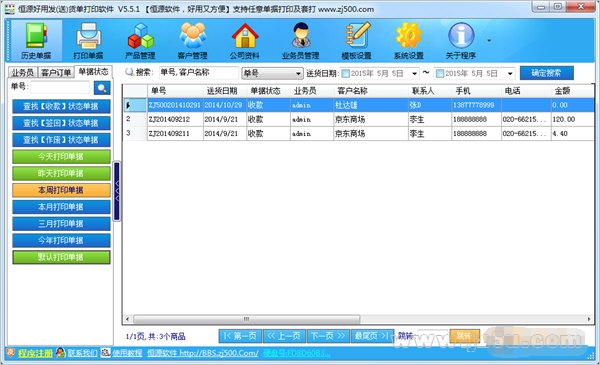Image resolution: width=600 pixels, height=365 pixels.
Task: Click the horizontal scrollbar thumb
Action: (x=246, y=319)
